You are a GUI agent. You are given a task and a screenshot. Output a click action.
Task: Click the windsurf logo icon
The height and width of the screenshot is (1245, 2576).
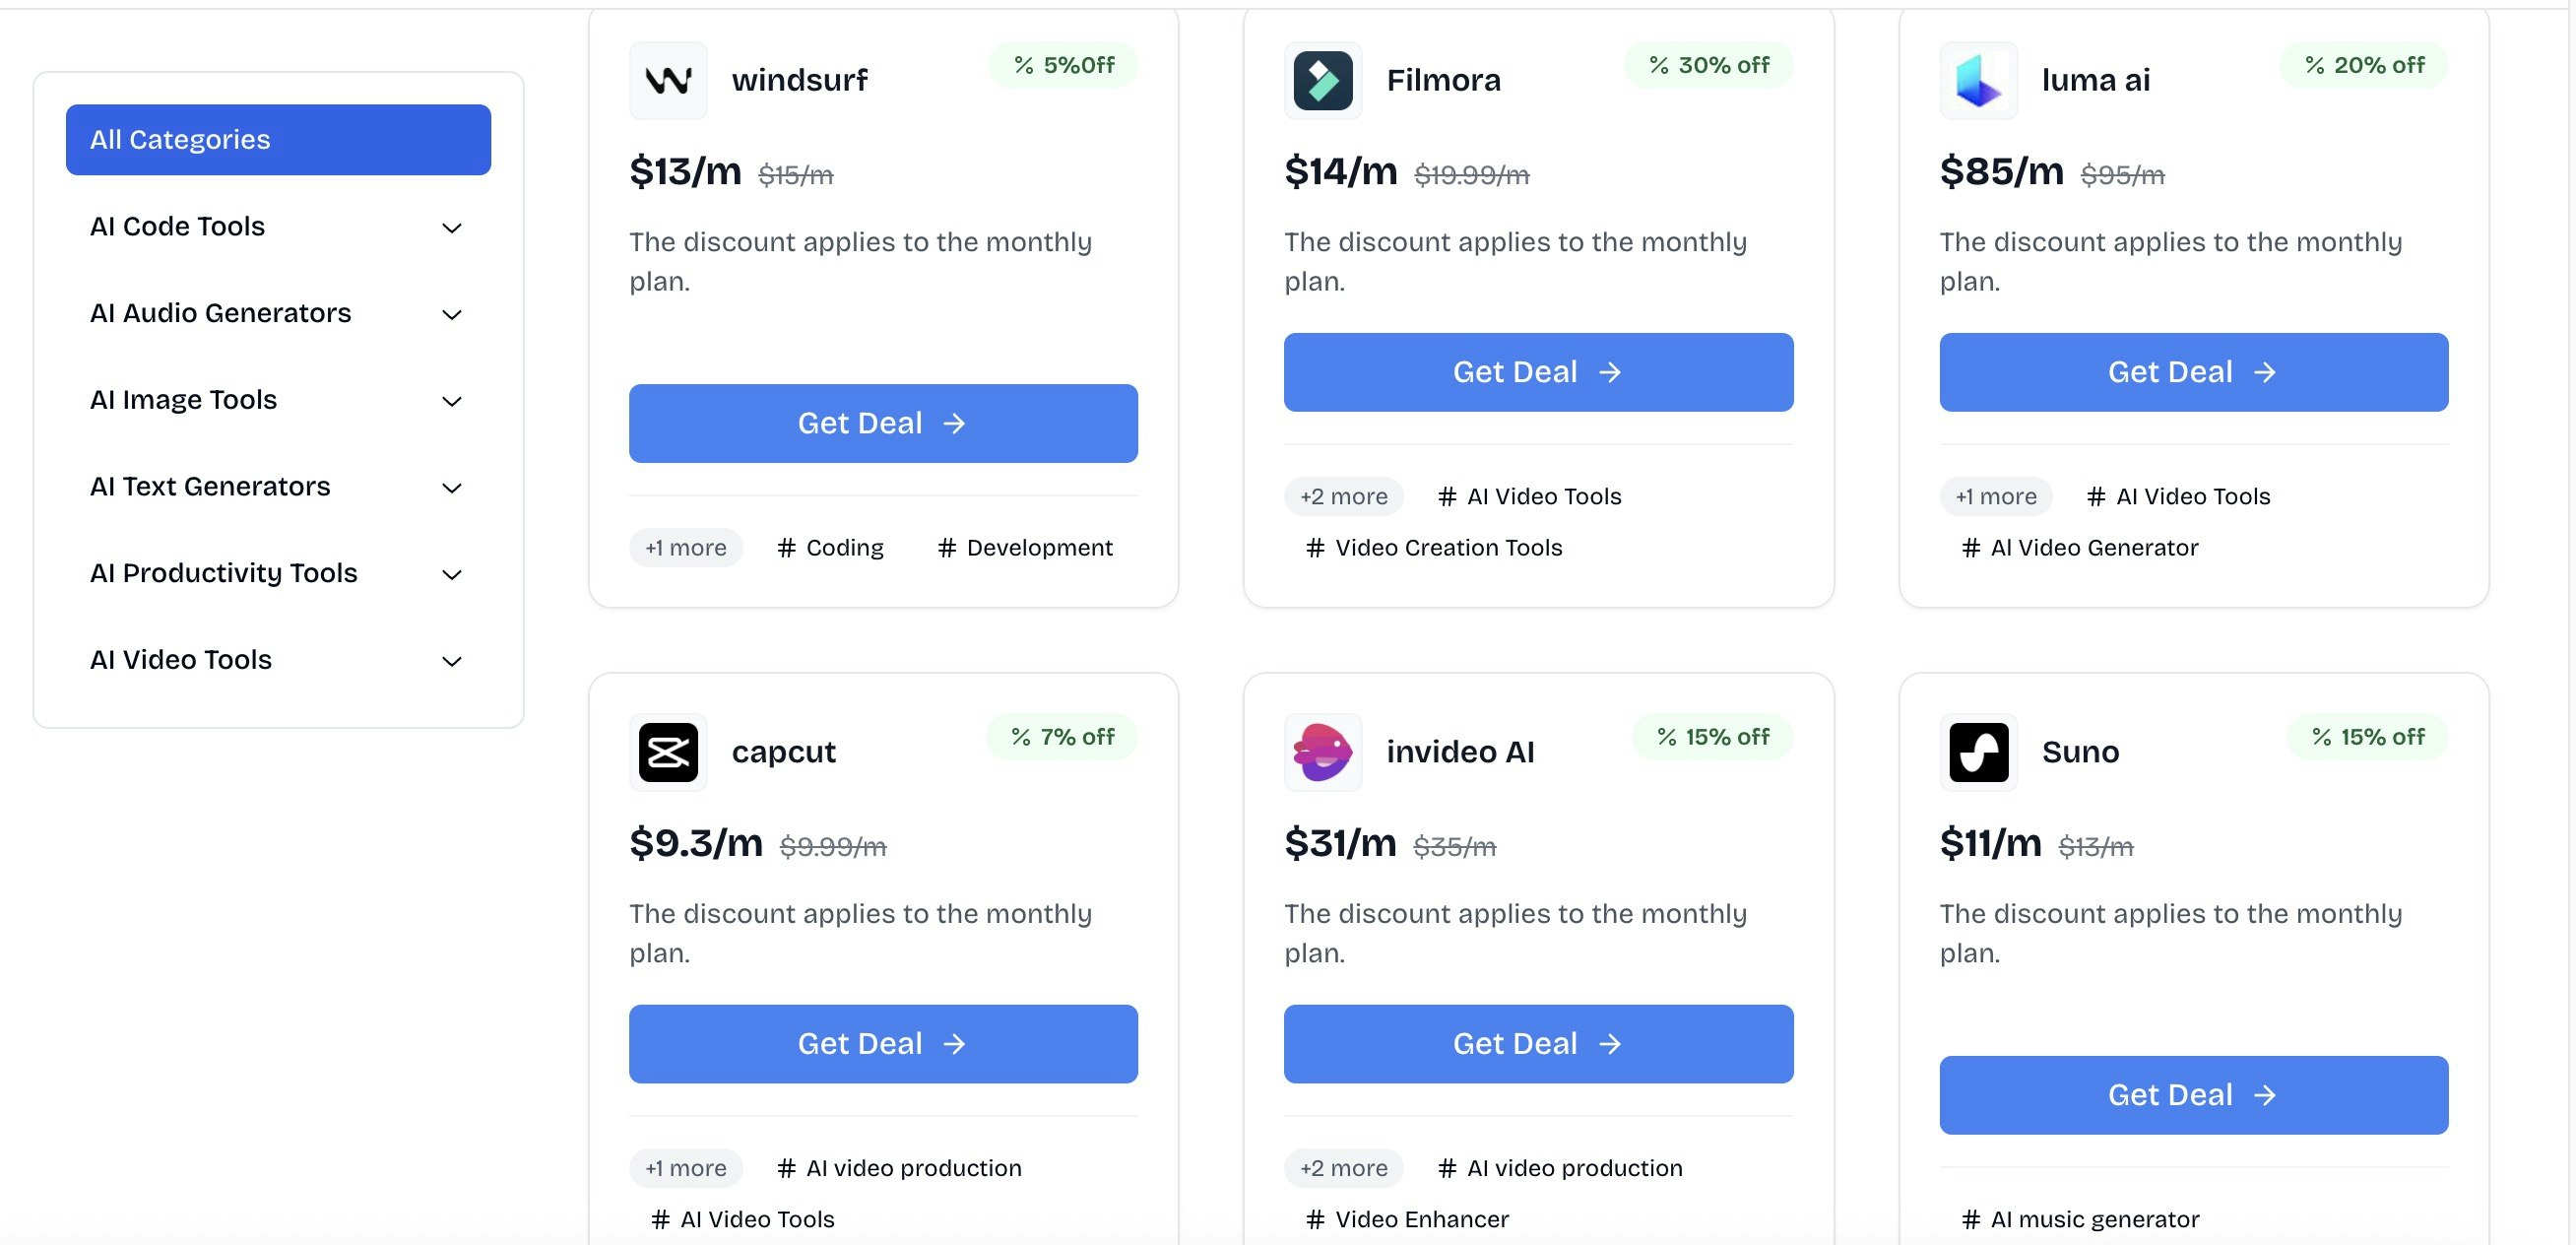[x=668, y=80]
